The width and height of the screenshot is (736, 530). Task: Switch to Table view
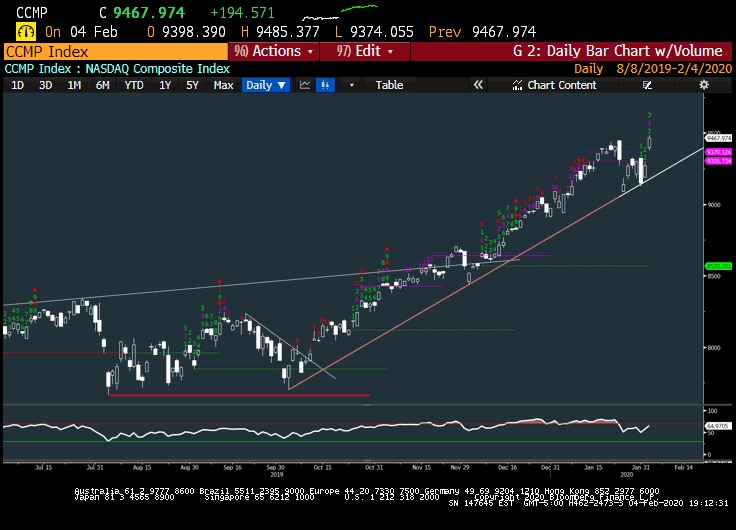389,85
